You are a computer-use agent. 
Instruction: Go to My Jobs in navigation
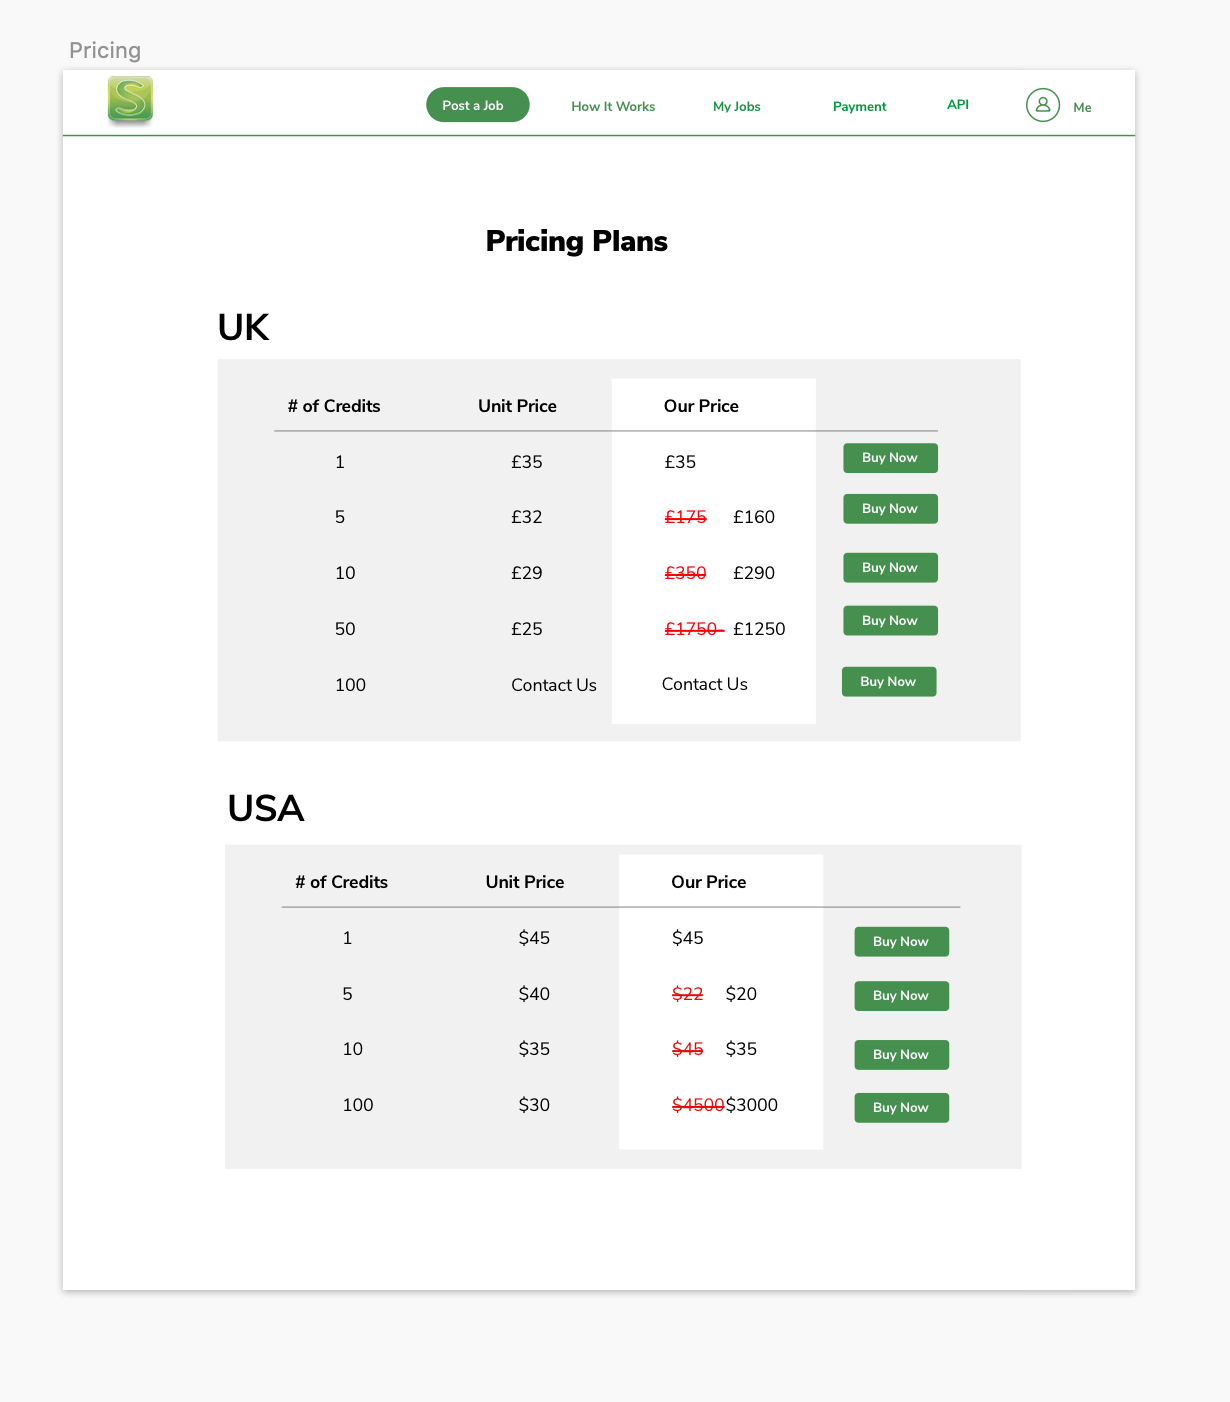point(736,106)
